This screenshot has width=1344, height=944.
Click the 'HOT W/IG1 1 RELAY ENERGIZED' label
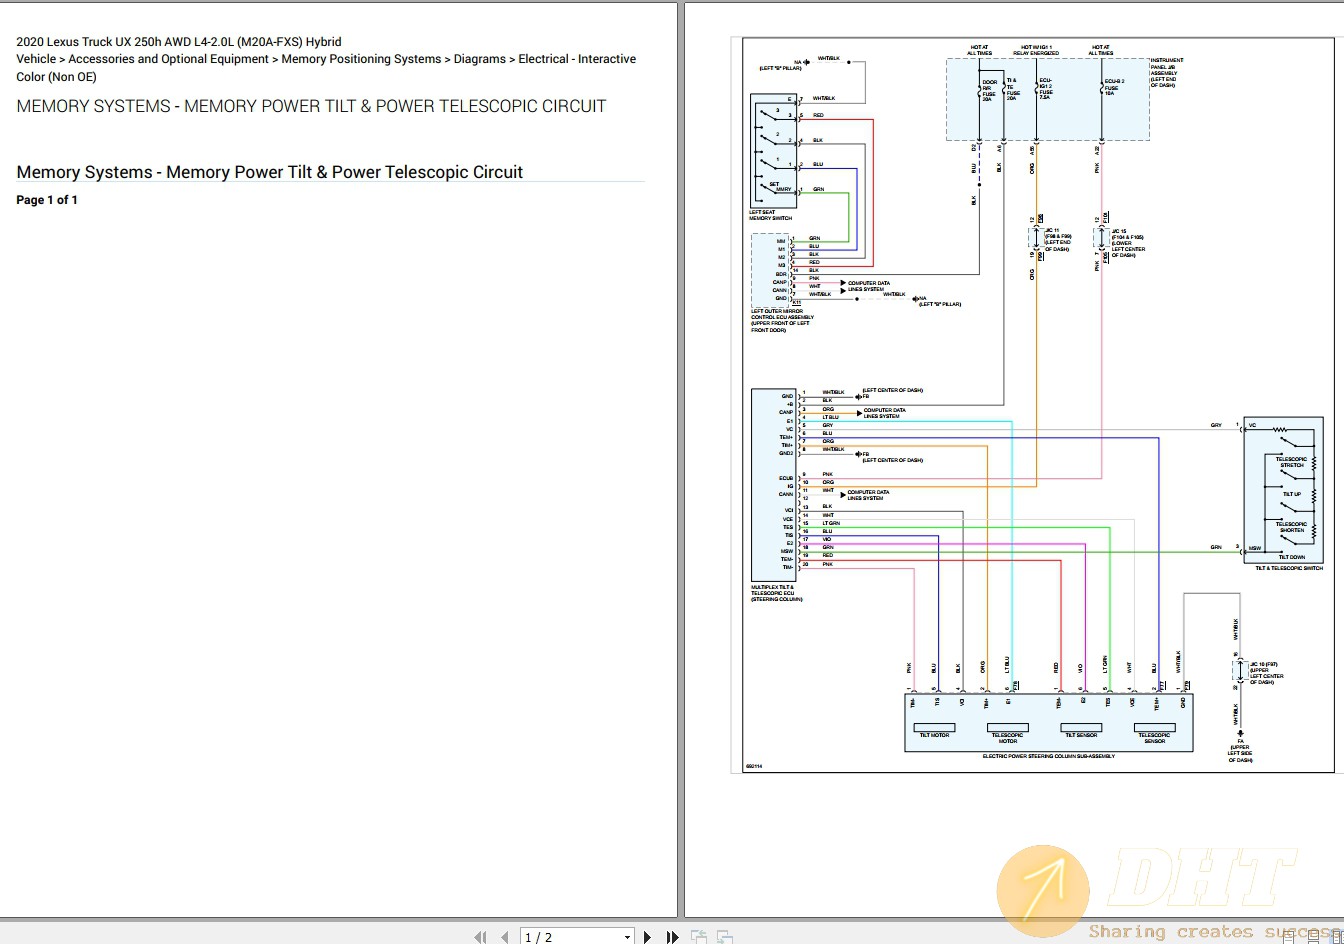click(x=1036, y=50)
